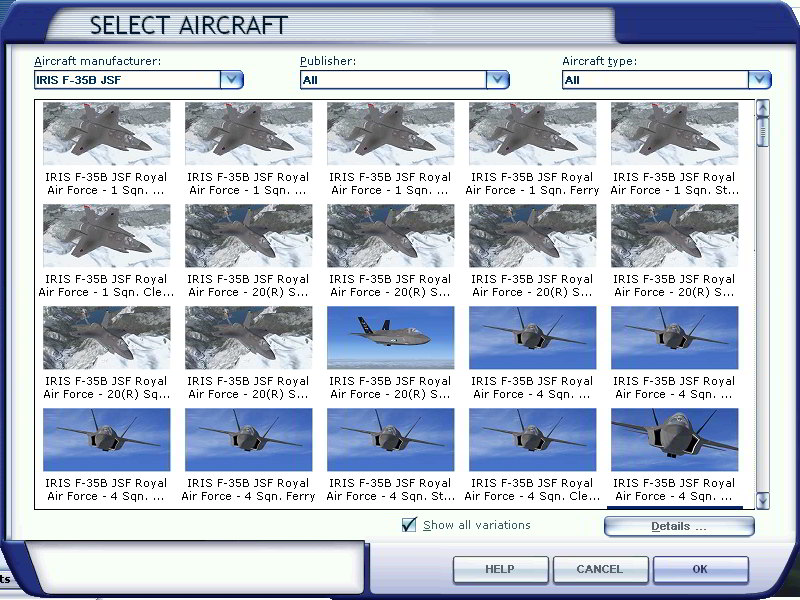Click the aircraft list scrollbar thumb
800x600 pixels.
tap(763, 131)
